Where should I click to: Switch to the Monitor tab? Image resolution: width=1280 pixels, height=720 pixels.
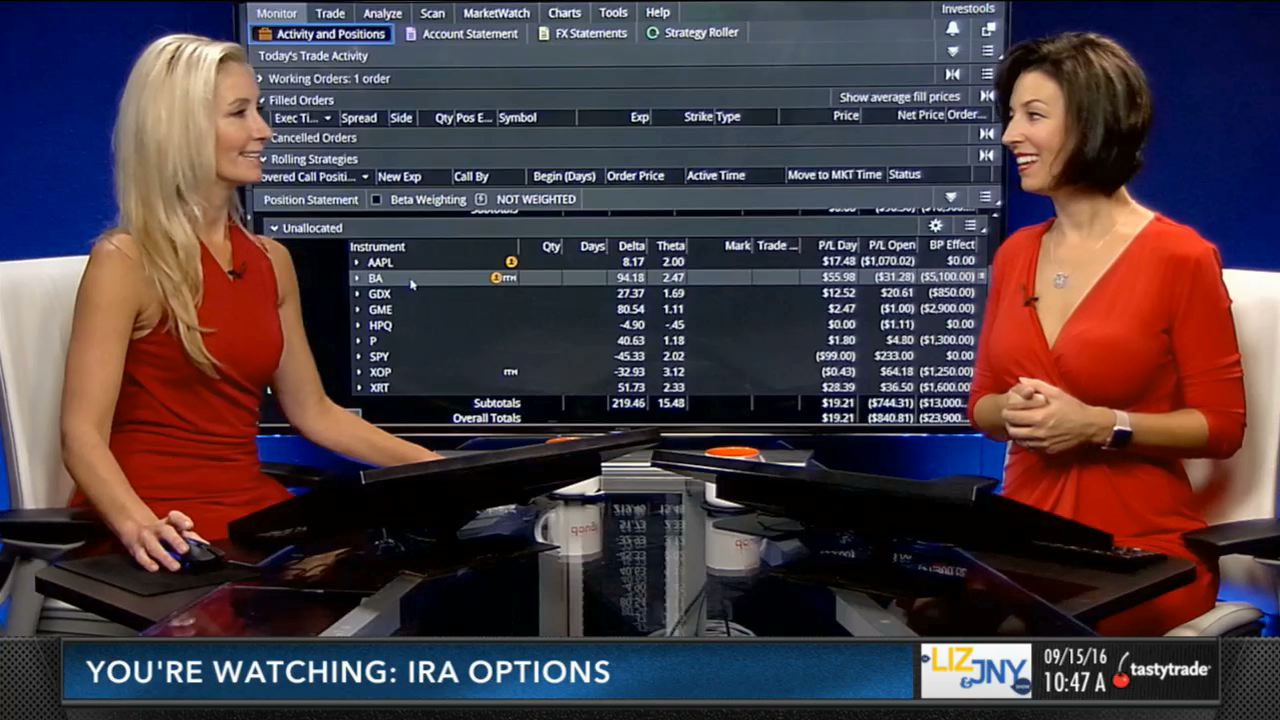click(x=276, y=13)
